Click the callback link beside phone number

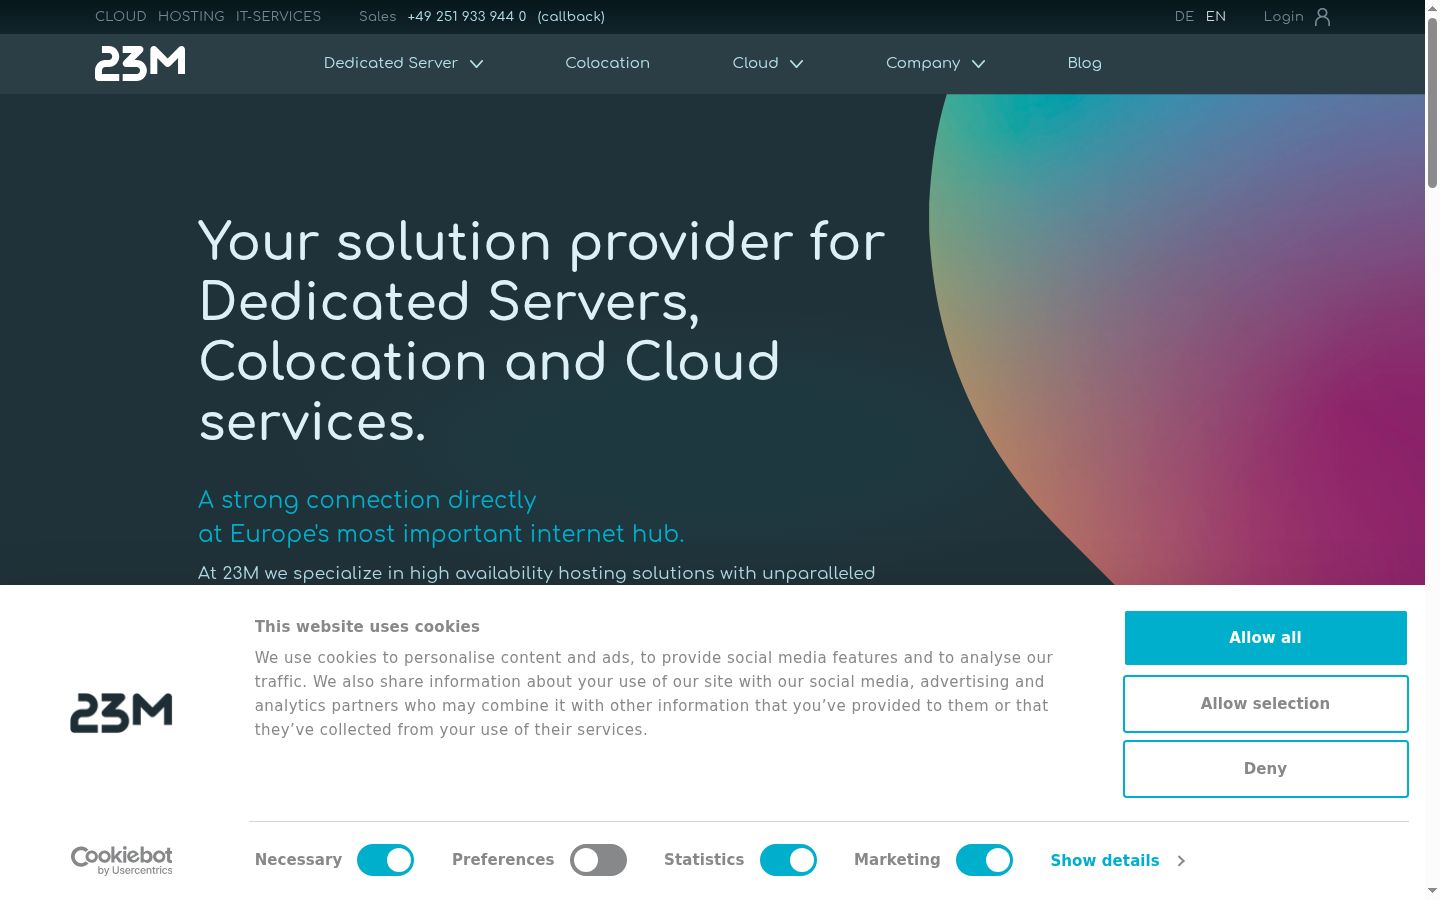tap(571, 17)
